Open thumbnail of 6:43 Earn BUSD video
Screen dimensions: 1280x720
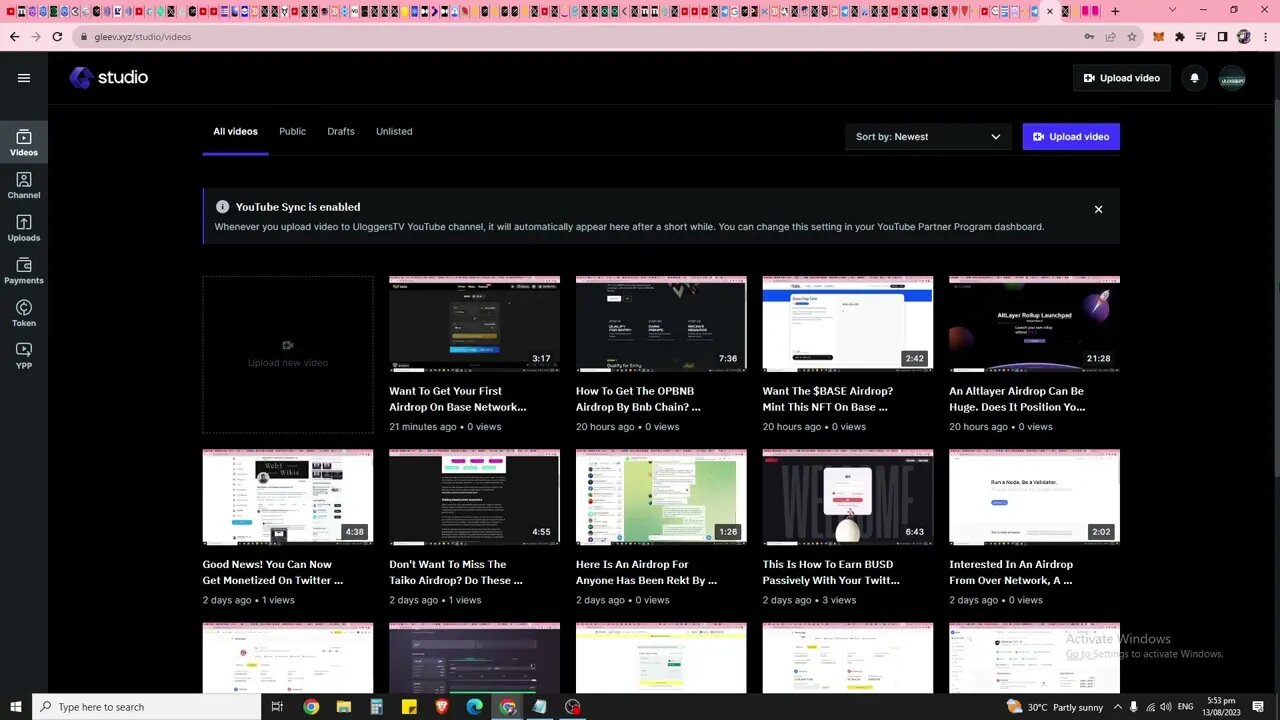pyautogui.click(x=847, y=497)
